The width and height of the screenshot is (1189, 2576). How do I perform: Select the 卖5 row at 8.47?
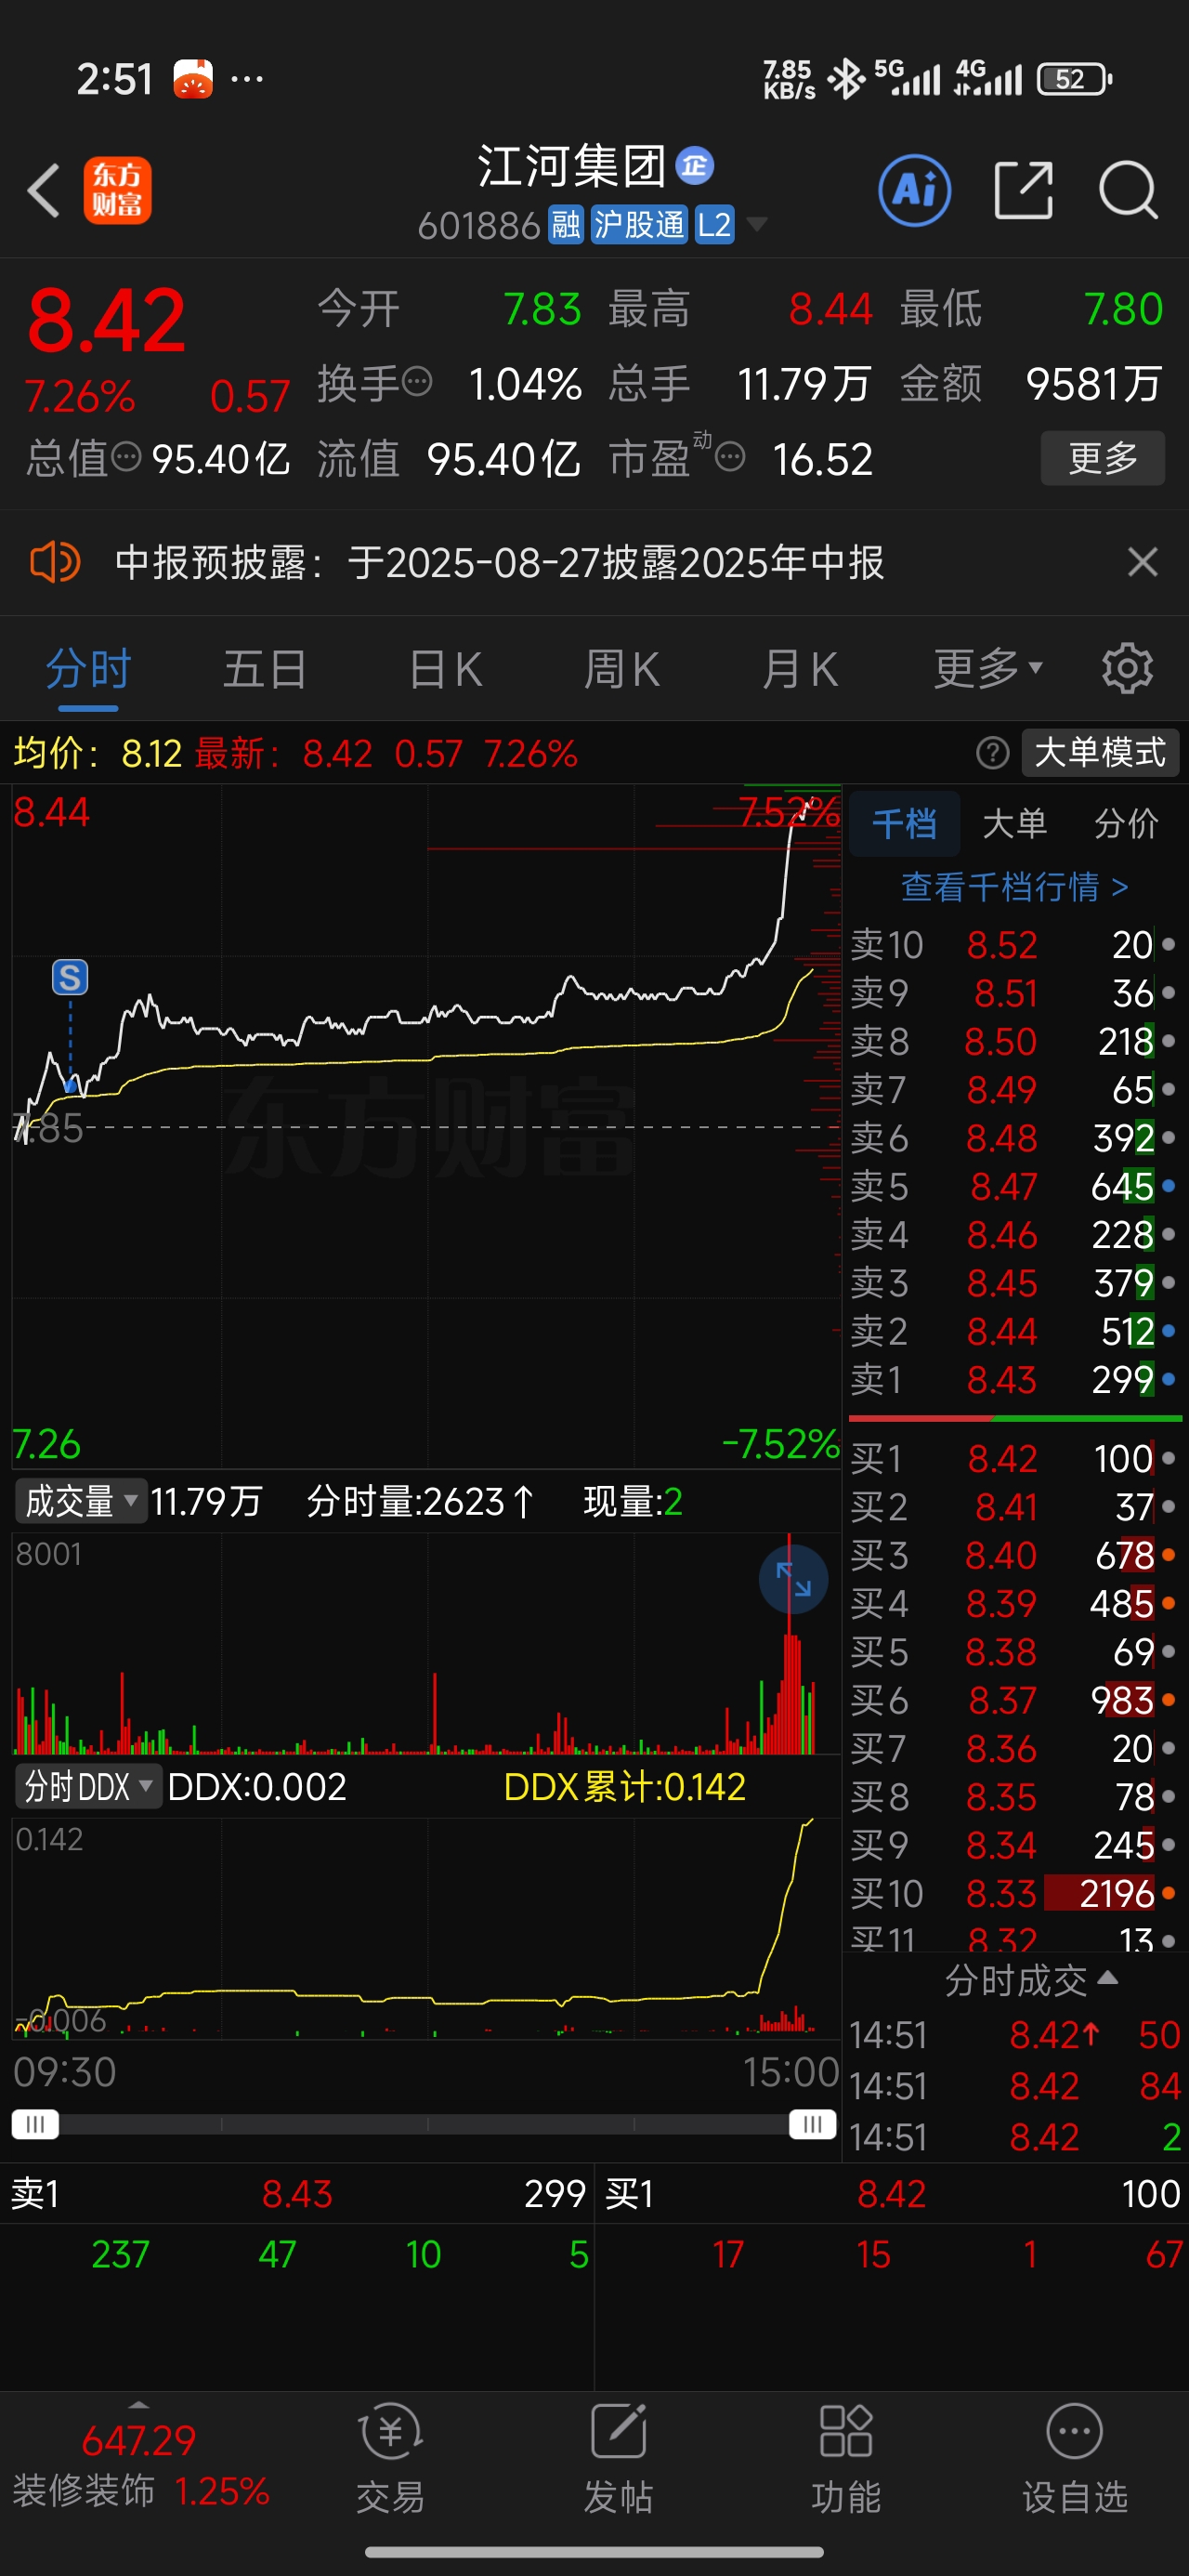[x=1014, y=1186]
